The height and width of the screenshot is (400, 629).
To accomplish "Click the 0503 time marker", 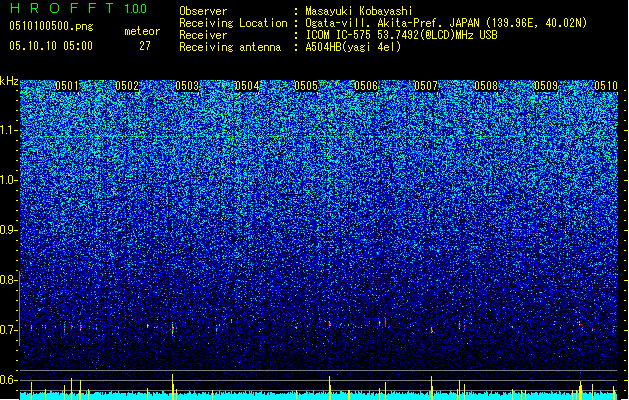I will pos(187,86).
